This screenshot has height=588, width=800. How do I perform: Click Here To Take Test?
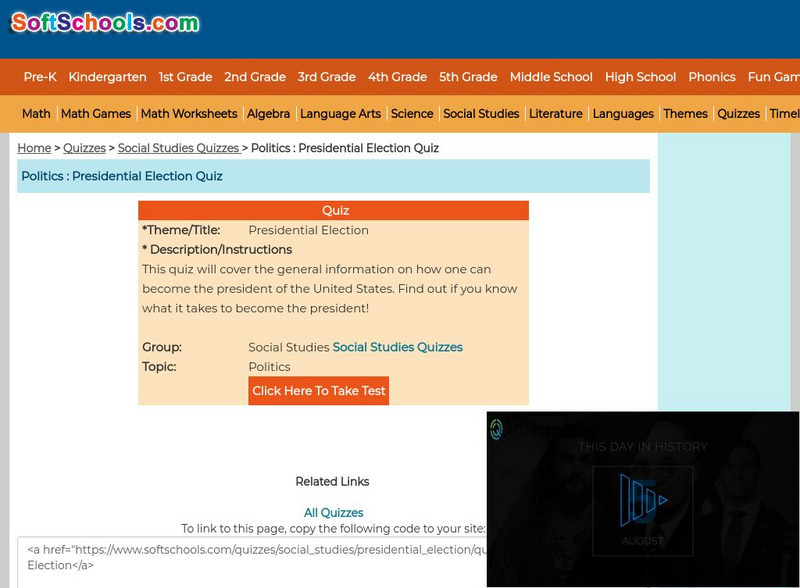317,392
